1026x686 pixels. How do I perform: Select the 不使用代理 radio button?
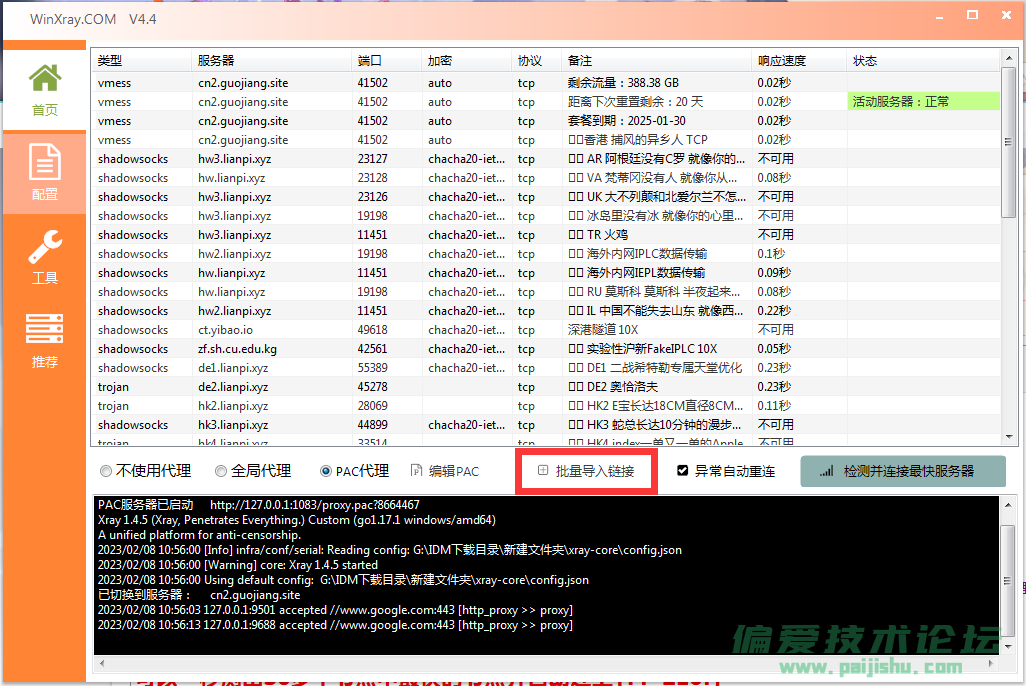(x=105, y=470)
